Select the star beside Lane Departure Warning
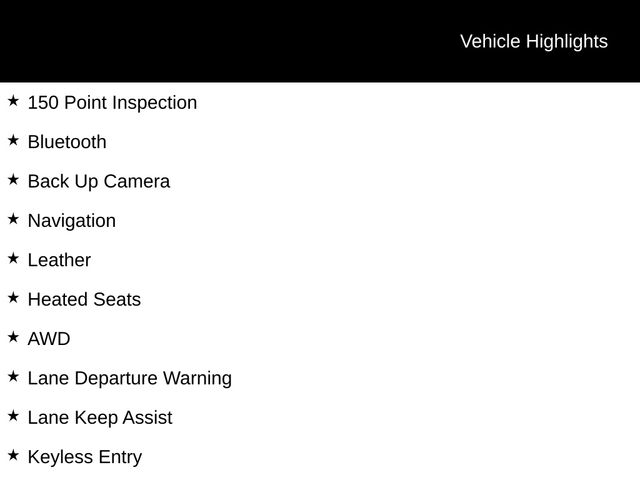Image resolution: width=640 pixels, height=480 pixels. point(13,376)
